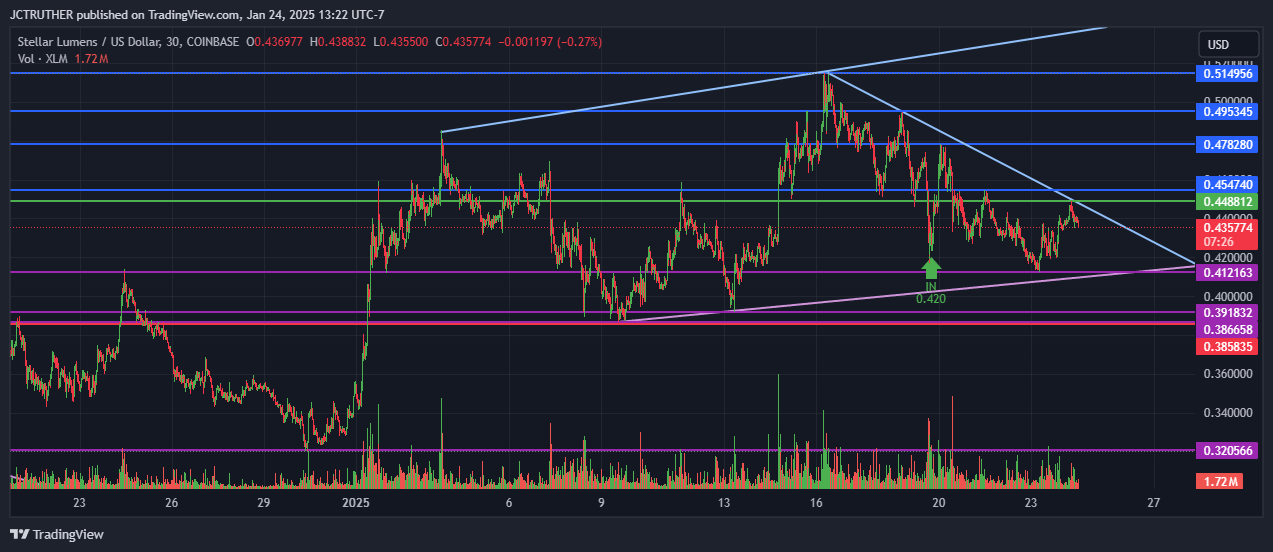Click the 2025 date axis label
The image size is (1273, 552).
click(x=356, y=502)
